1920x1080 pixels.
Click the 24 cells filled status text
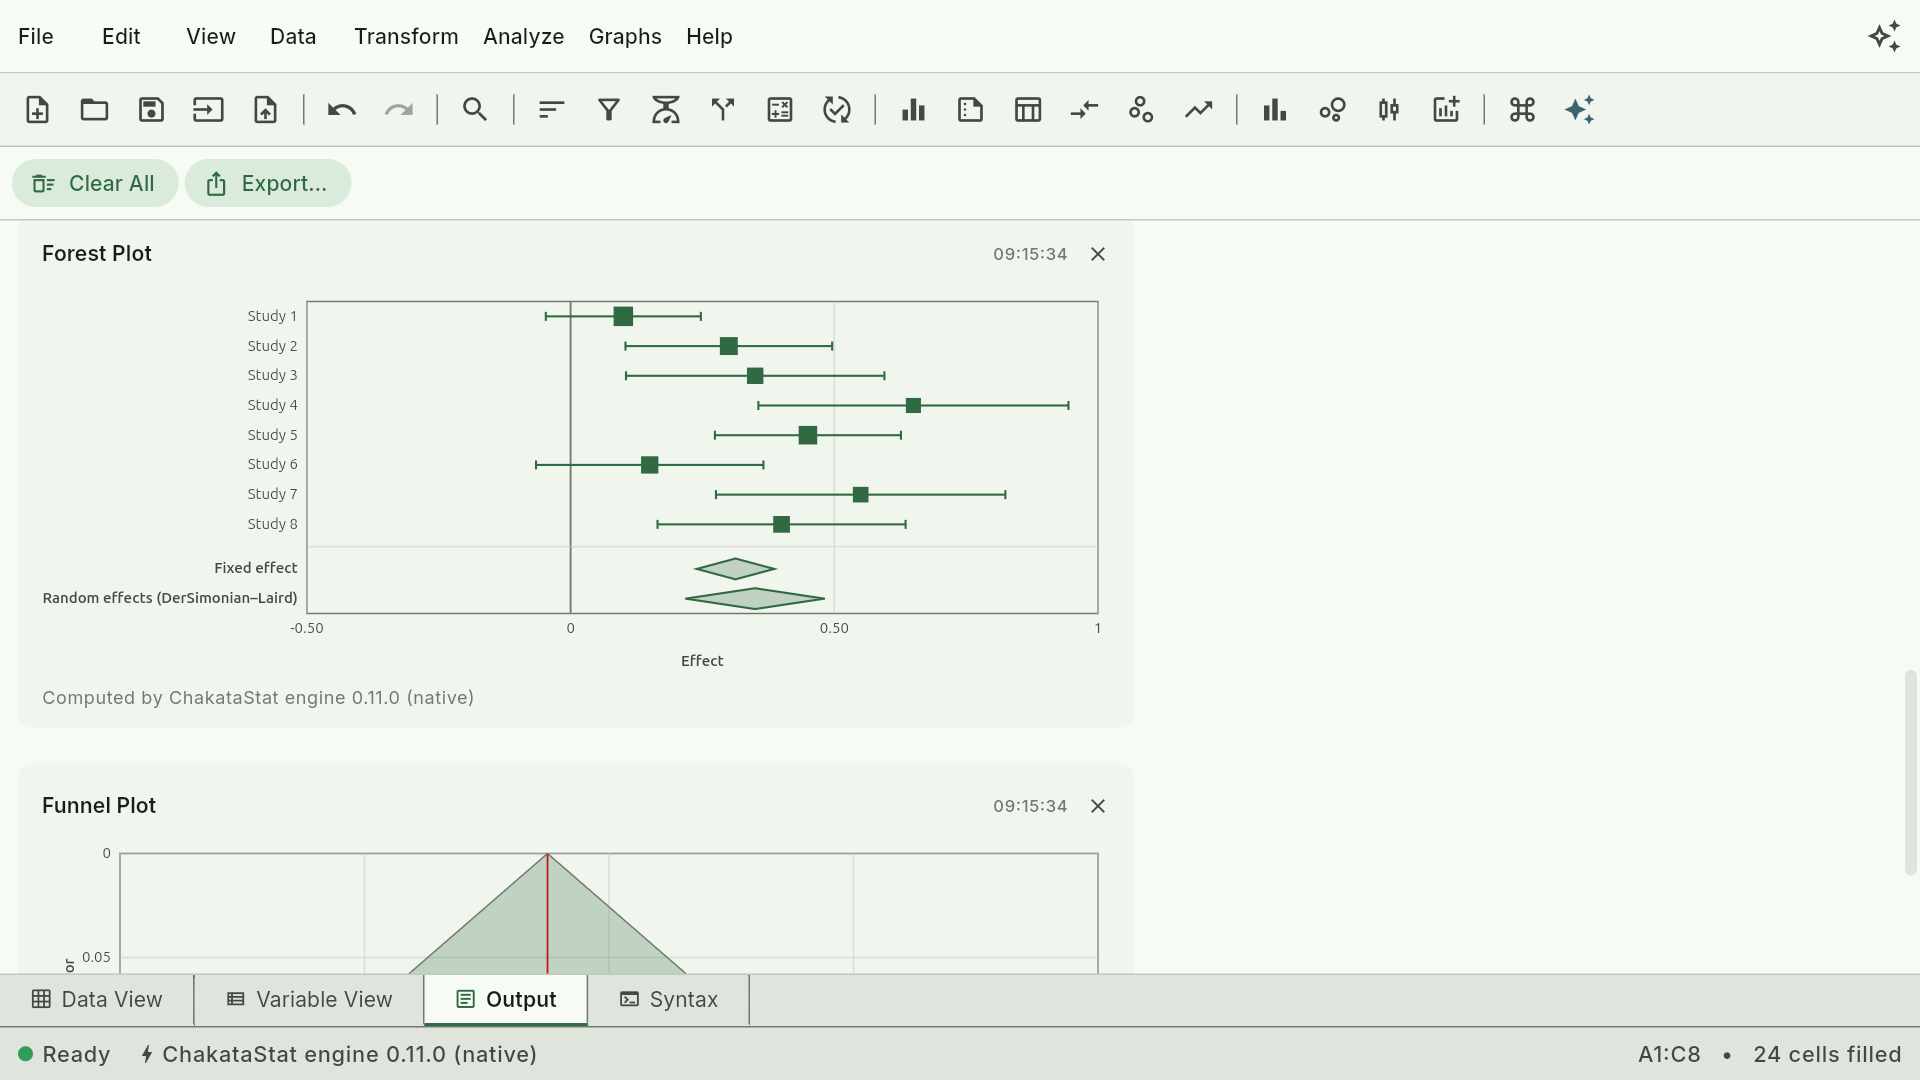click(x=1827, y=1054)
